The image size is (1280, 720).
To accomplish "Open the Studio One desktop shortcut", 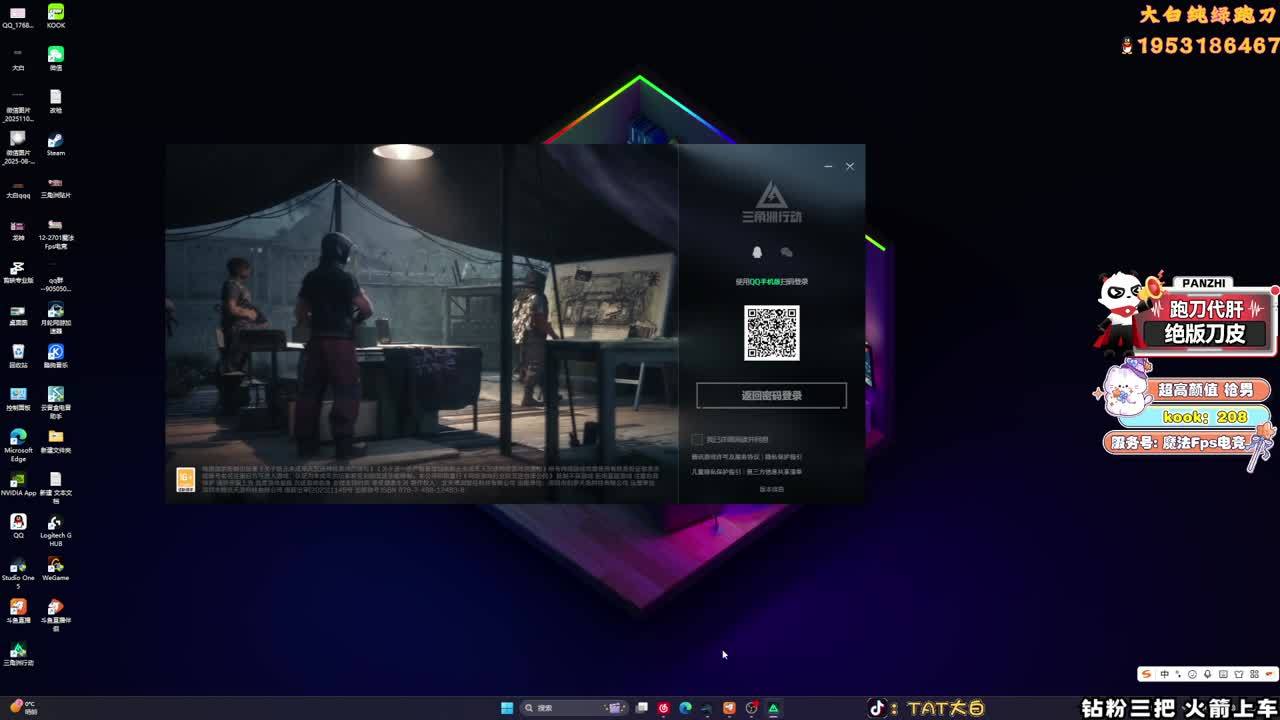I will point(18,567).
